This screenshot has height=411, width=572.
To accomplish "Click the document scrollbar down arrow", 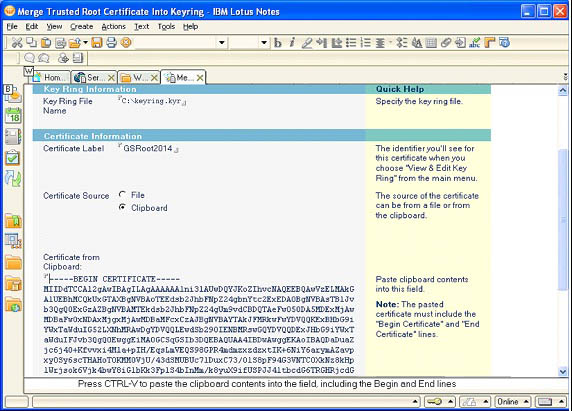I will (x=563, y=372).
